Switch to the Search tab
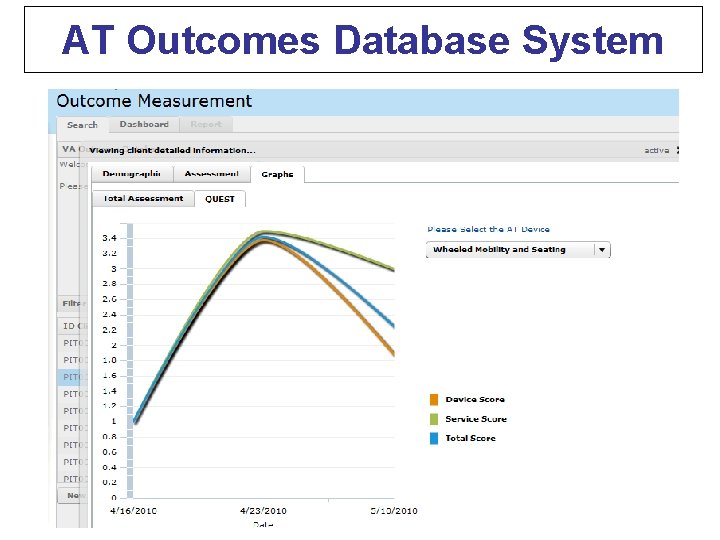Image resolution: width=720 pixels, height=540 pixels. 82,125
